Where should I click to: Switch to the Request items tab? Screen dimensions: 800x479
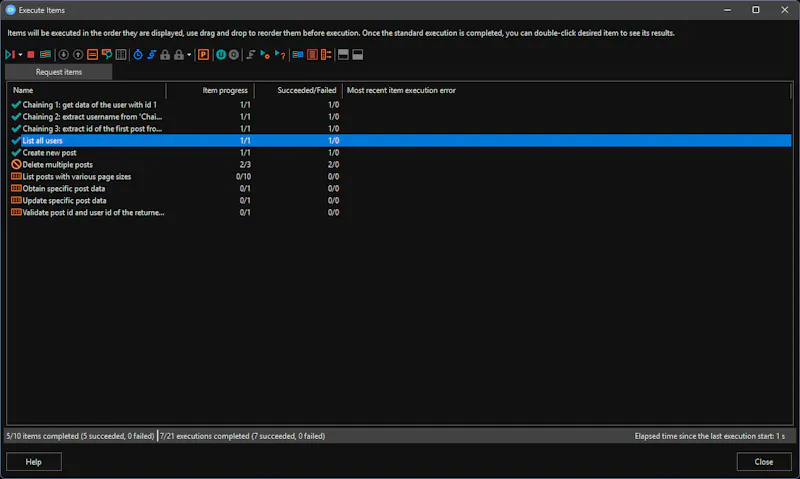pos(59,72)
